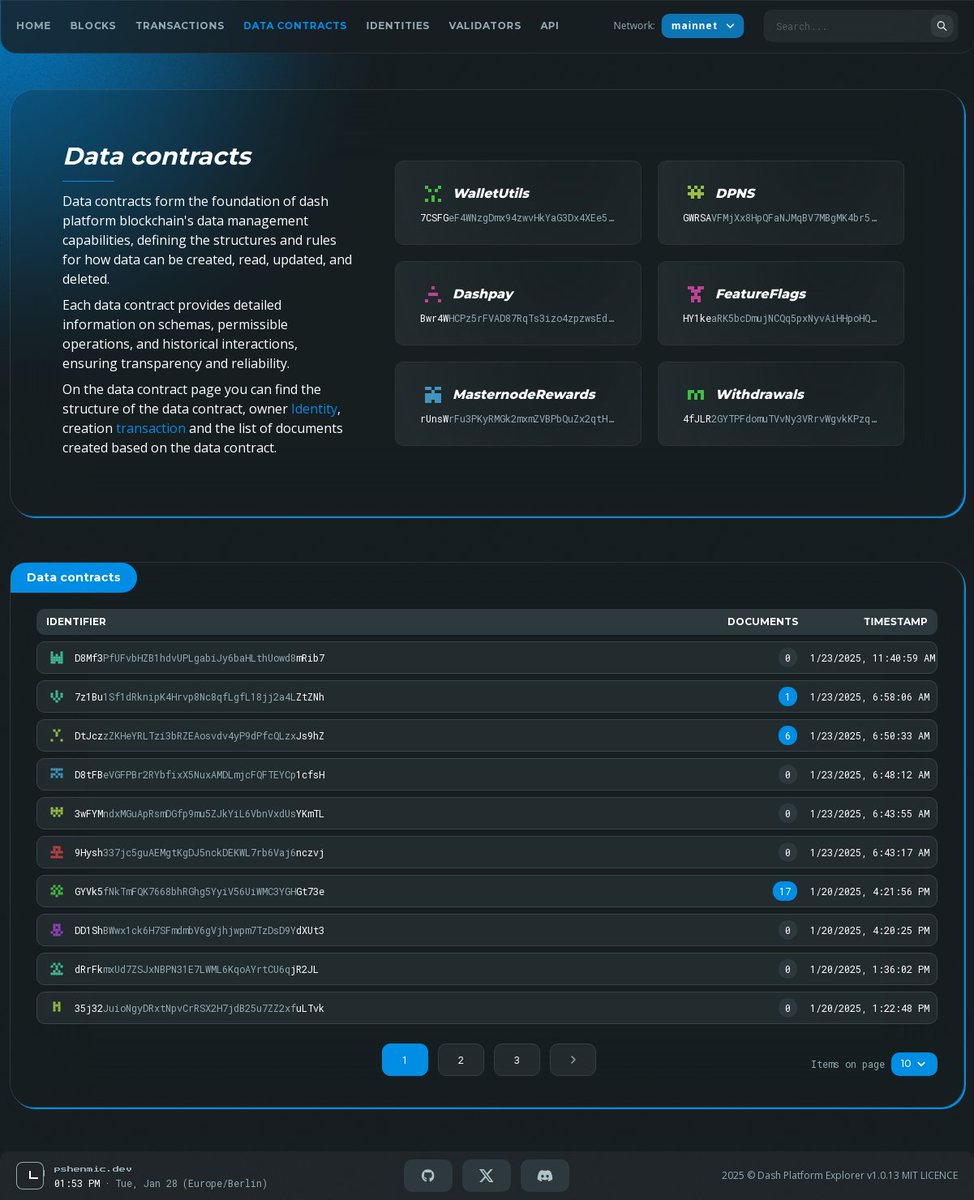Click the pshenmic.dev logo in the footer
Viewport: 974px width, 1200px height.
[x=30, y=1175]
